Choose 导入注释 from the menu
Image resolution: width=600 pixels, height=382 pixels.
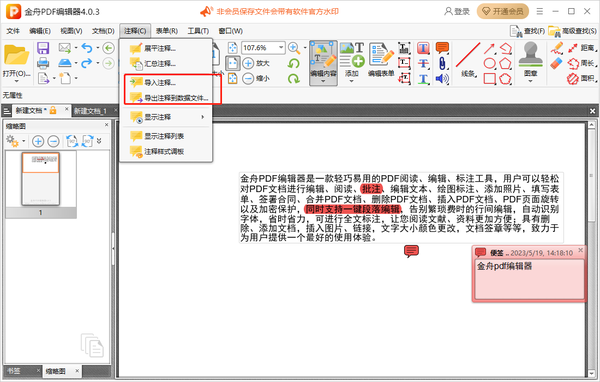pyautogui.click(x=166, y=83)
